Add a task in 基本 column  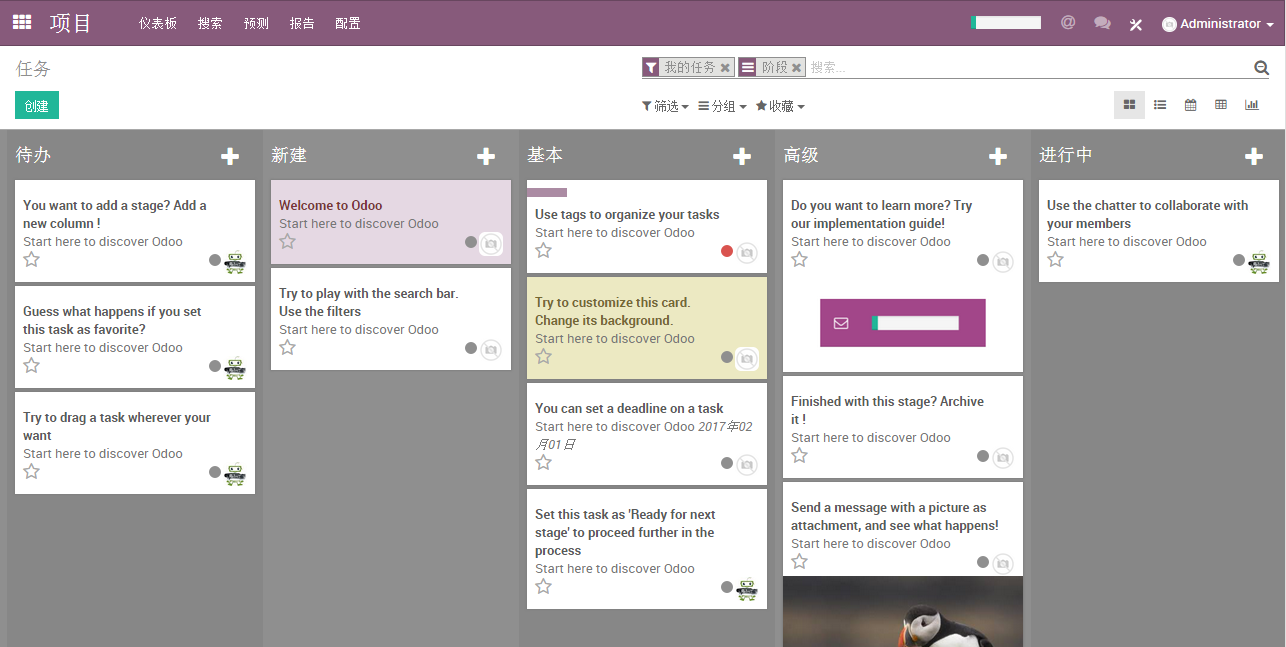coord(742,156)
